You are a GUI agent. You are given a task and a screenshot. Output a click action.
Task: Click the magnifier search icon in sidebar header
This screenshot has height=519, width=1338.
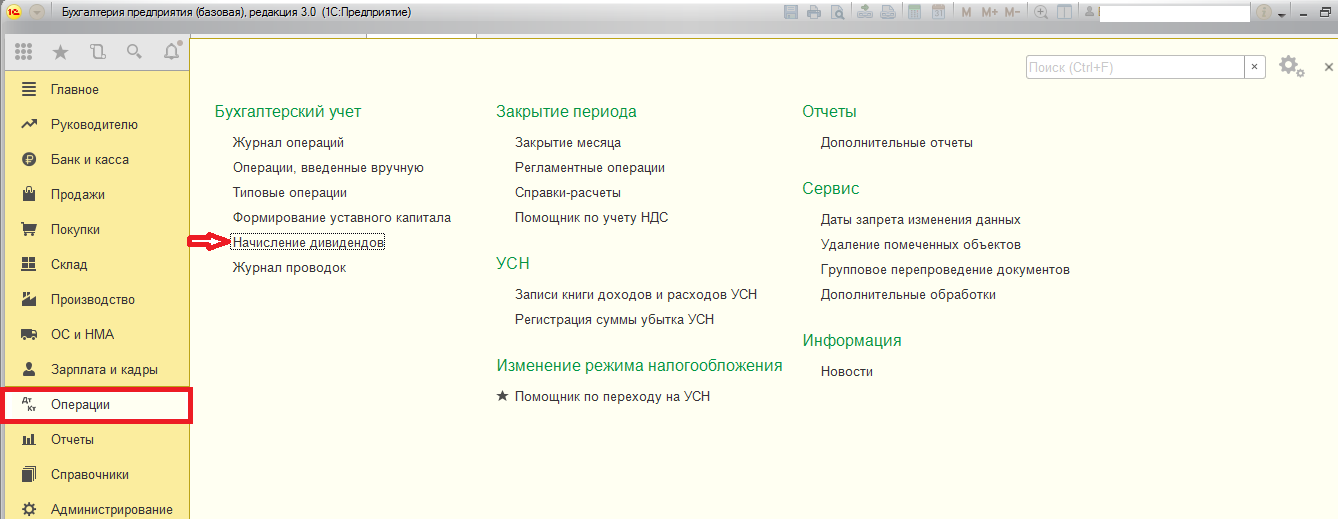coord(134,52)
